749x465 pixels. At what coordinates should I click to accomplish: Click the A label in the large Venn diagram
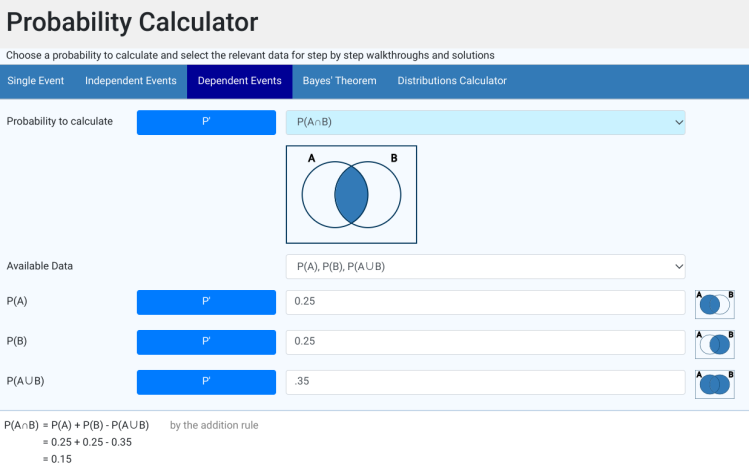point(311,158)
